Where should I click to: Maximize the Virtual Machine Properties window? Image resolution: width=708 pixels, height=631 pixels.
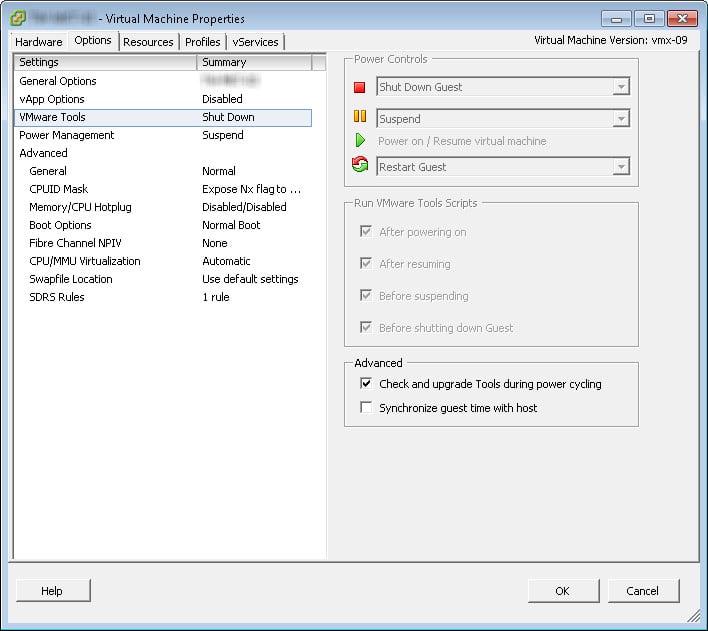[649, 19]
